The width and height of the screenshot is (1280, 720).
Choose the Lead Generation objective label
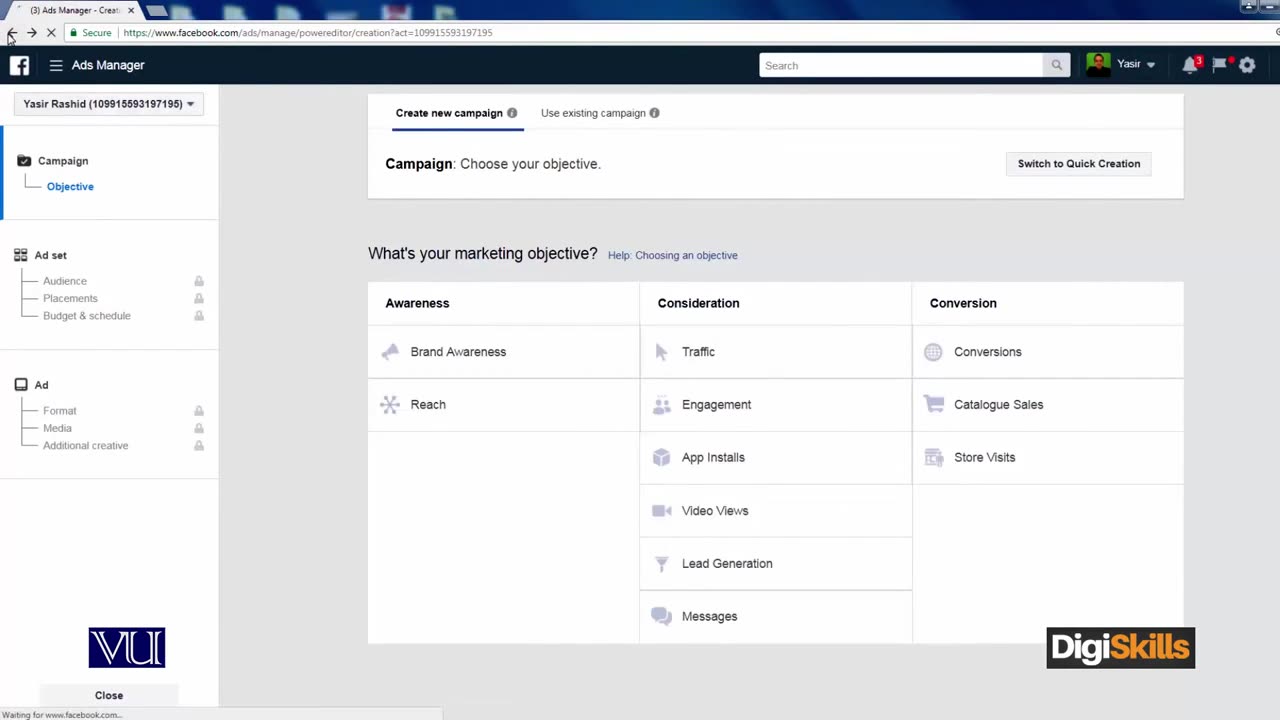(727, 564)
